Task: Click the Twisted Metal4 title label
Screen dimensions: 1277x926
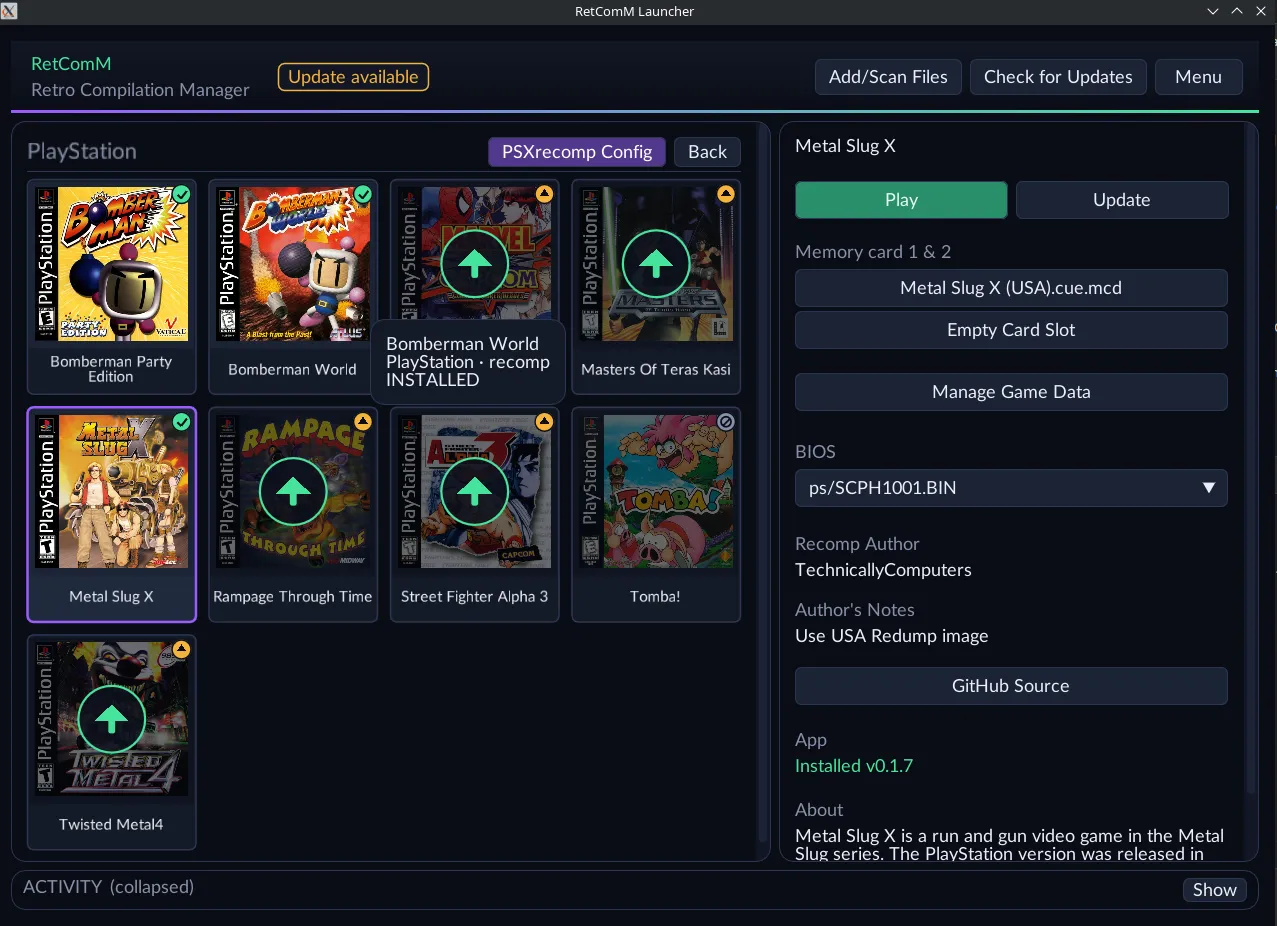Action: [x=111, y=825]
